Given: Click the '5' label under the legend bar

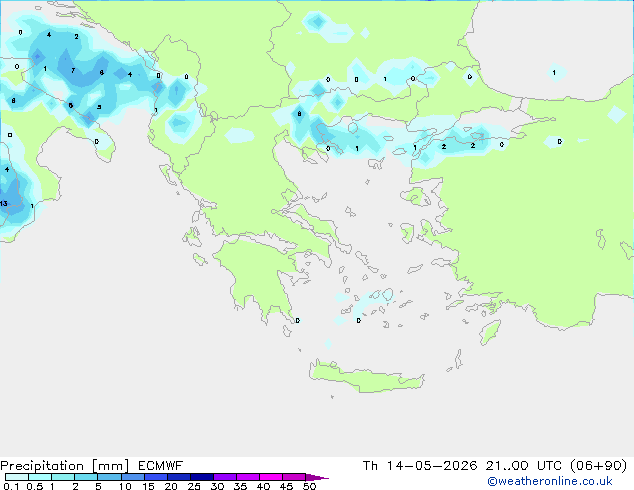Looking at the screenshot, I should point(98,486).
